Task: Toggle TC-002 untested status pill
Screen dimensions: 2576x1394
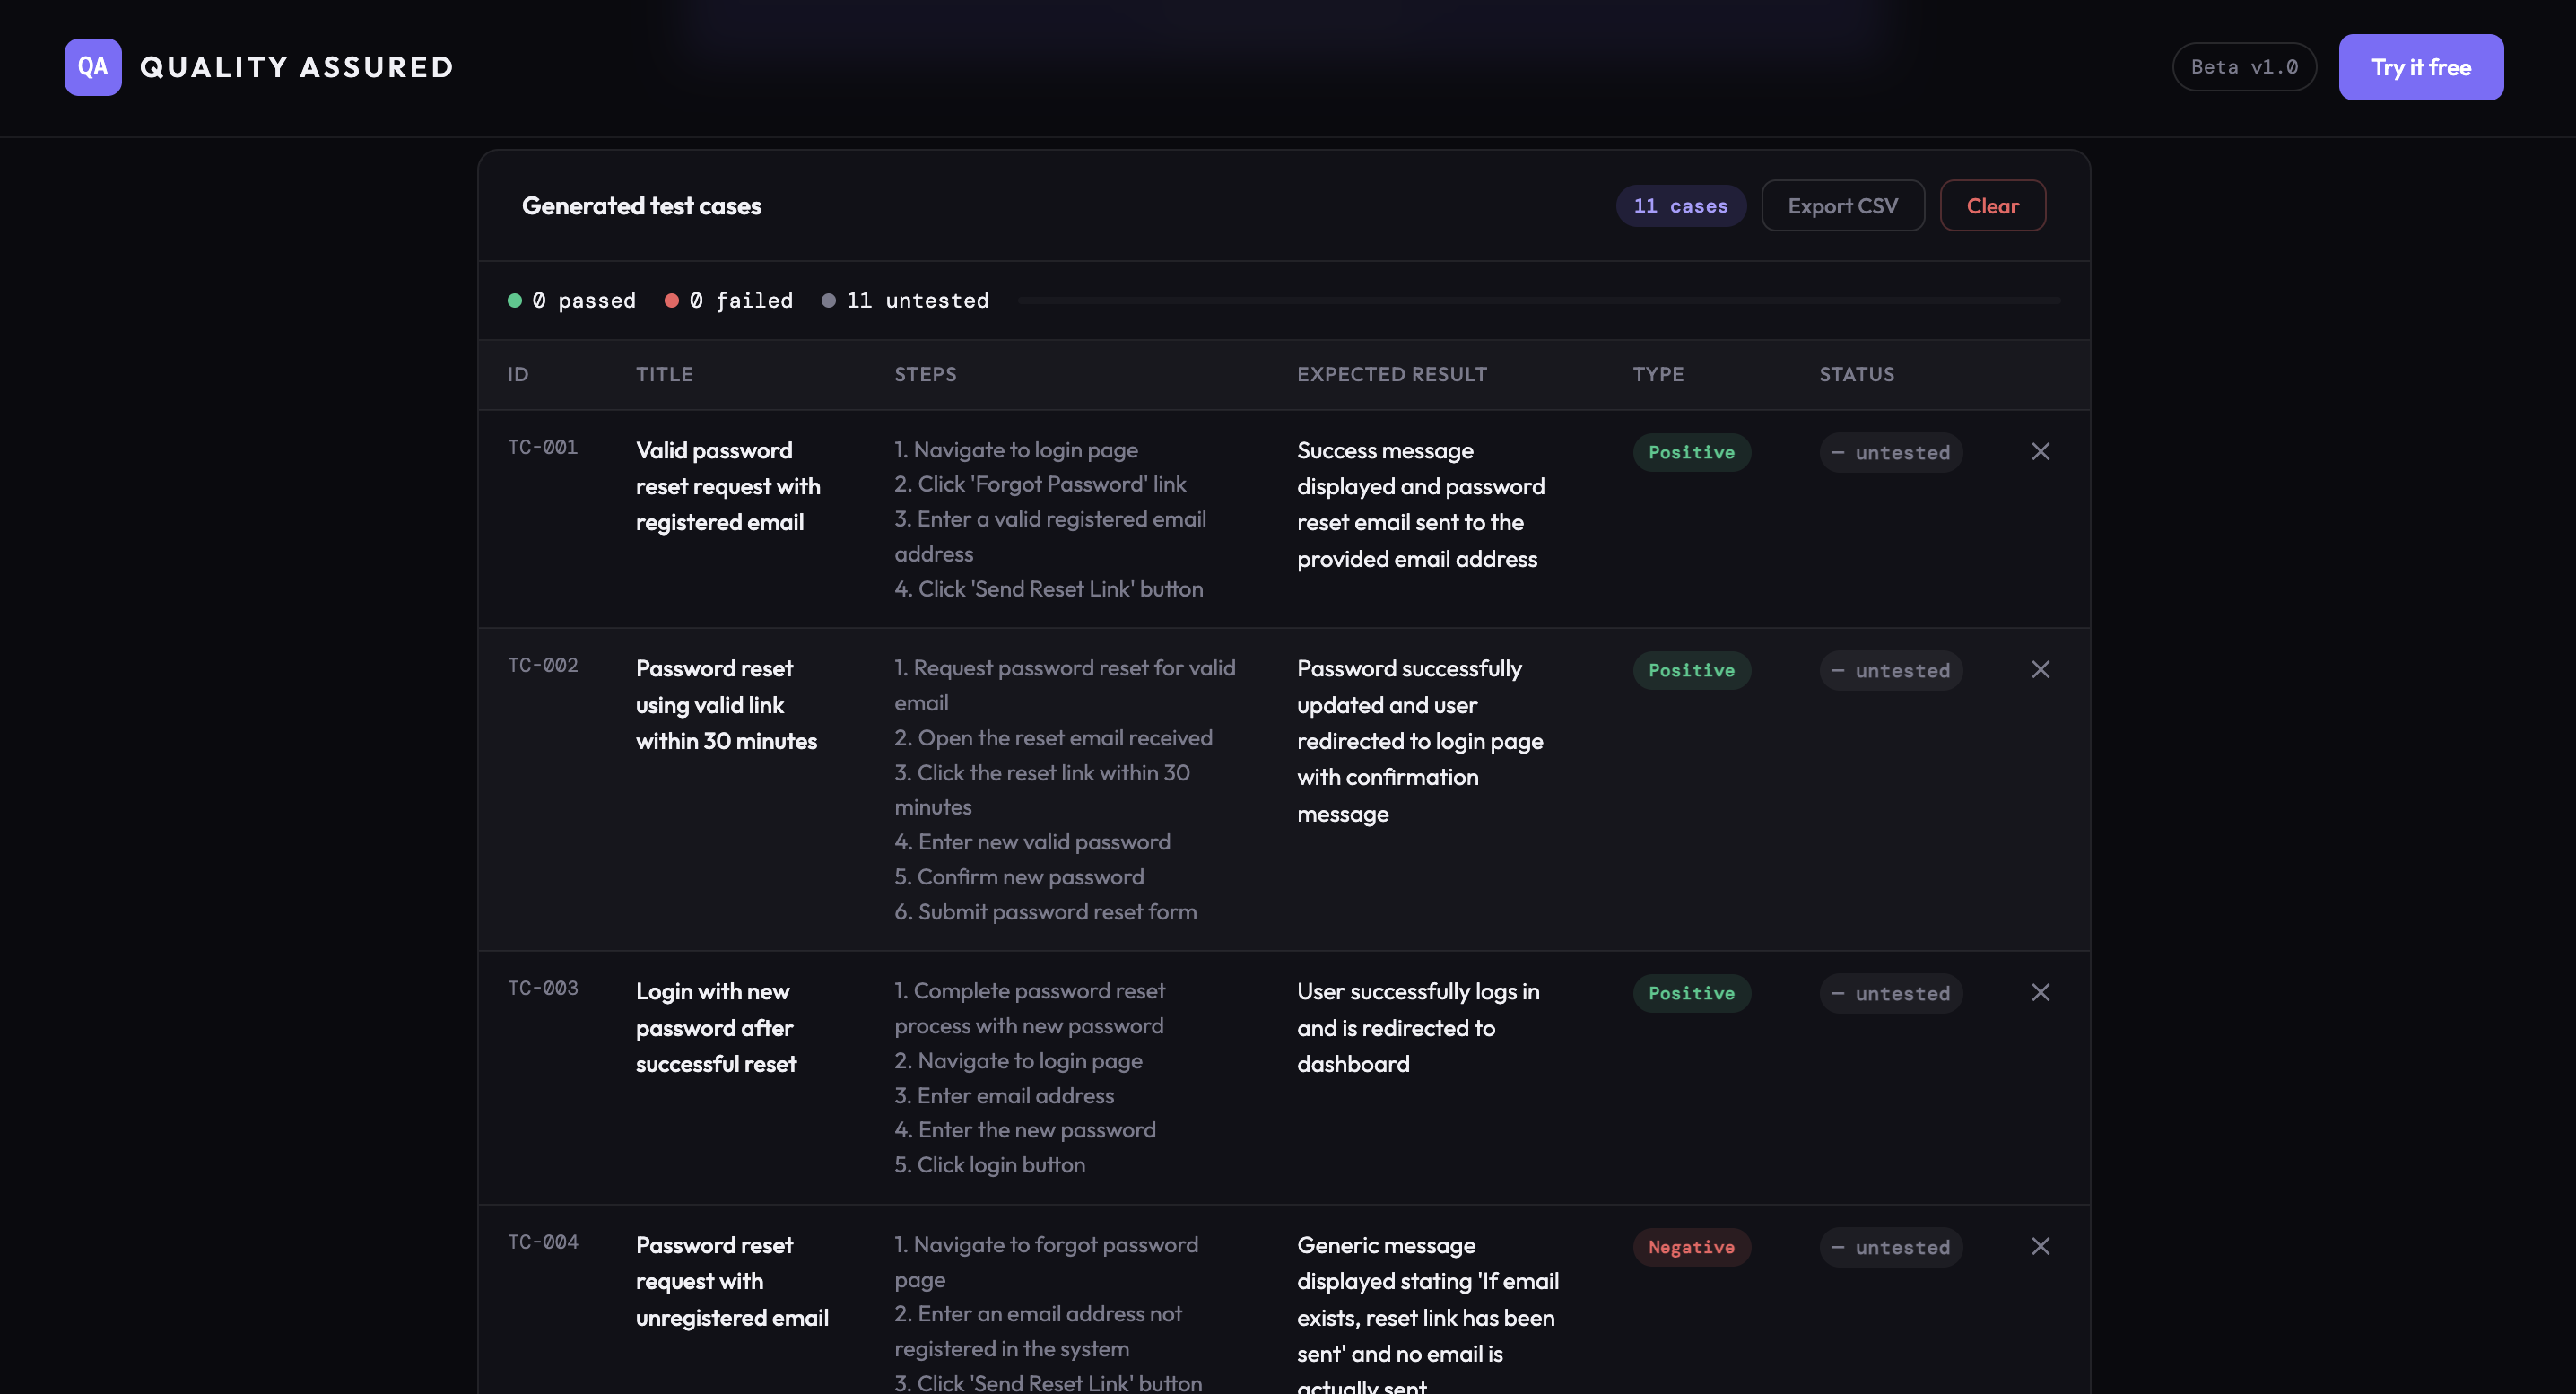Action: (x=1890, y=671)
